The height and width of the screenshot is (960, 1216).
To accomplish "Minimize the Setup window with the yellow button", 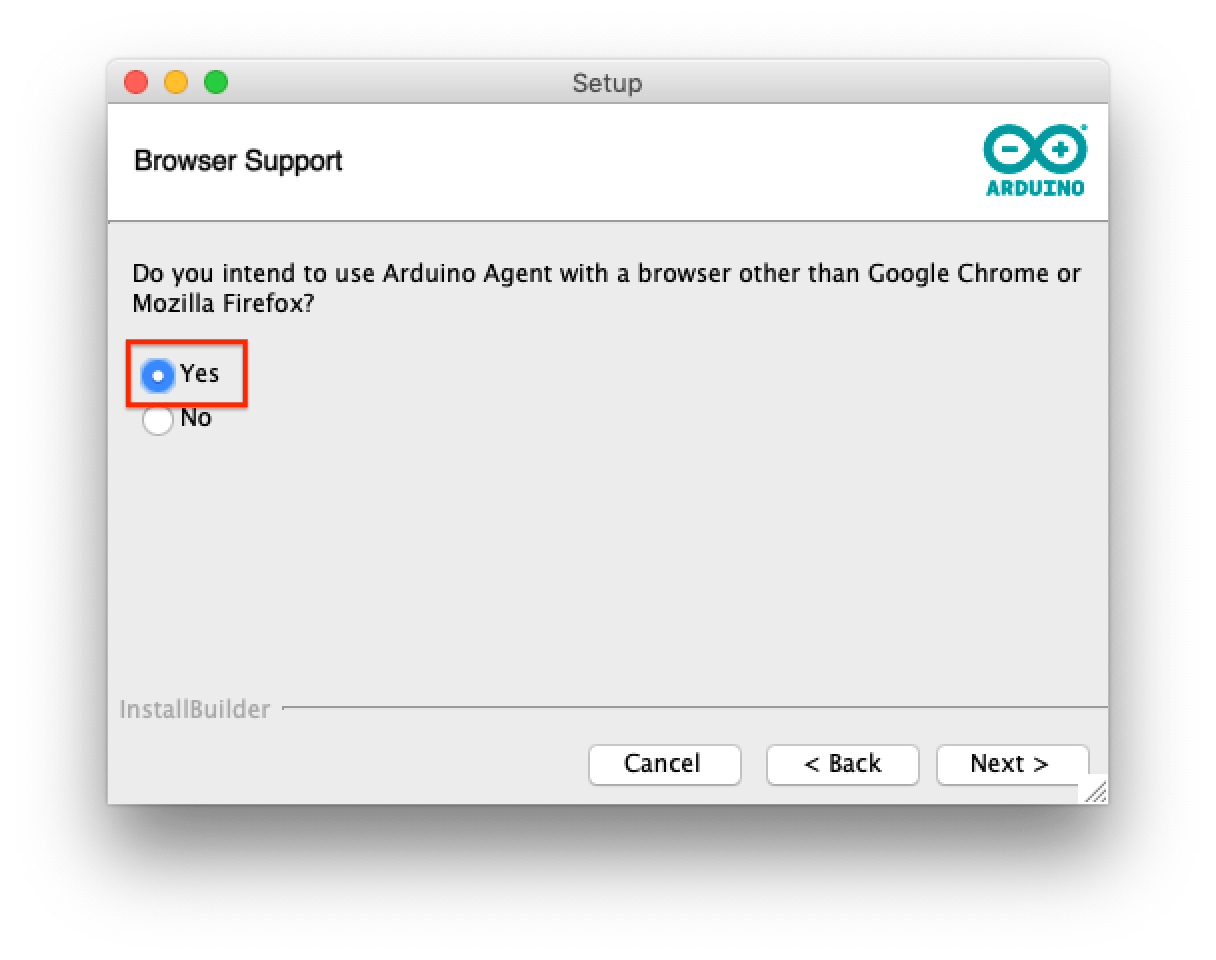I will click(x=176, y=82).
